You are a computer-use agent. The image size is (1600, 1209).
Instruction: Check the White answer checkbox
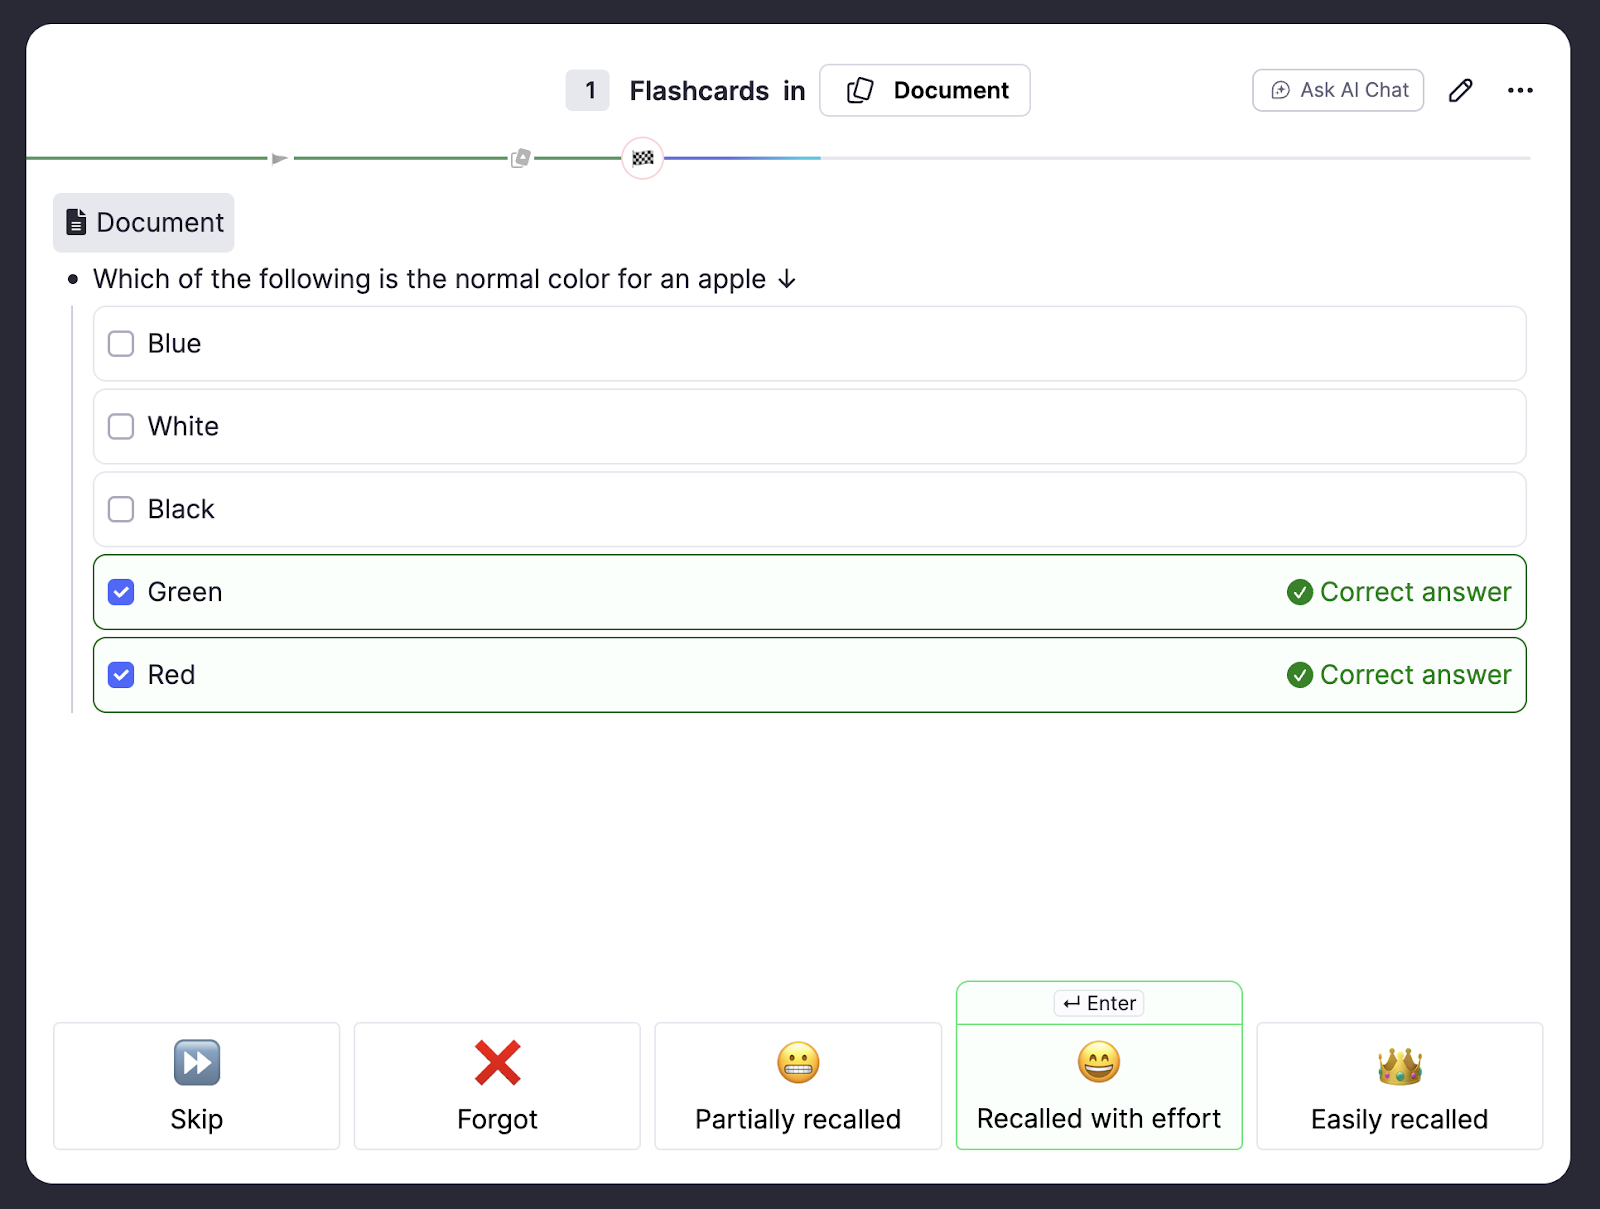pyautogui.click(x=121, y=427)
